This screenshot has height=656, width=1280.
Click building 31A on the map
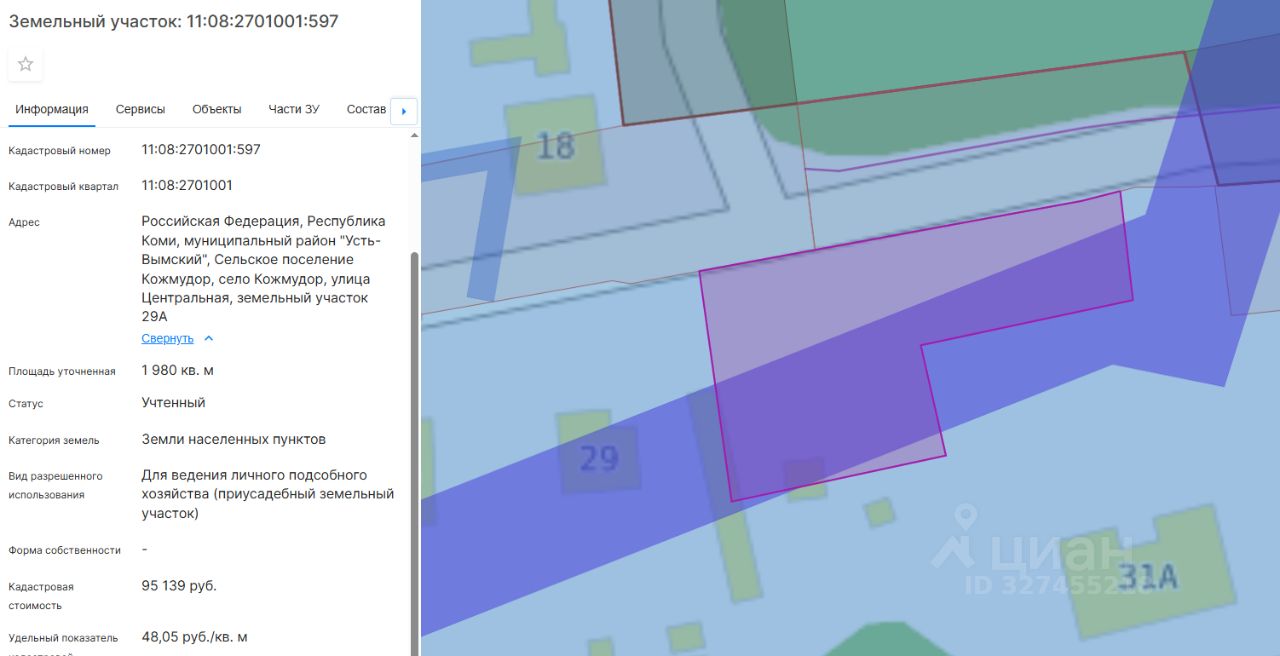1147,576
